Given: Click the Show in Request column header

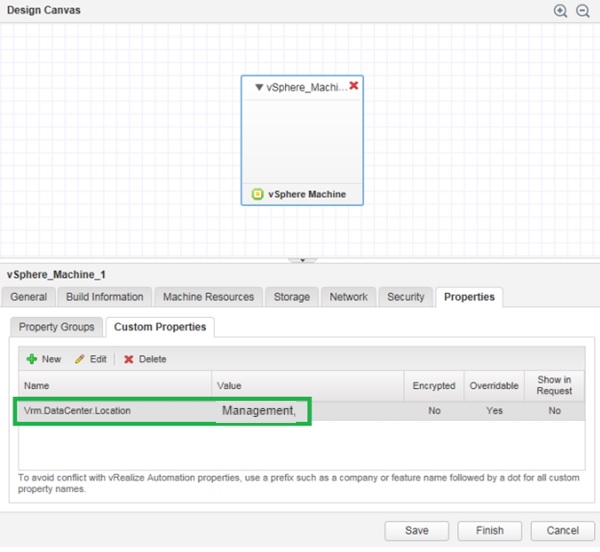Looking at the screenshot, I should click(554, 386).
